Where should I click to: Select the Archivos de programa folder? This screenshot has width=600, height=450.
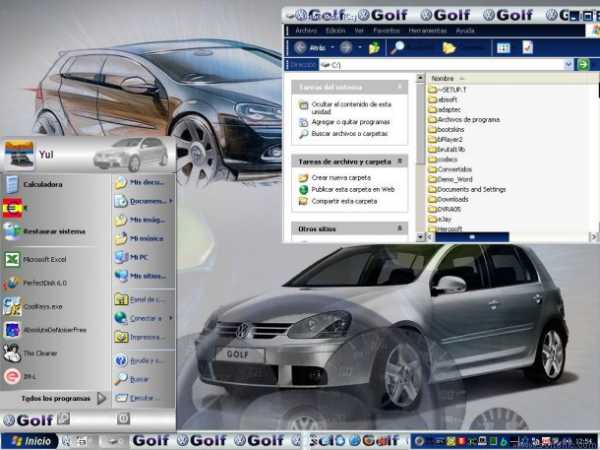pyautogui.click(x=464, y=119)
